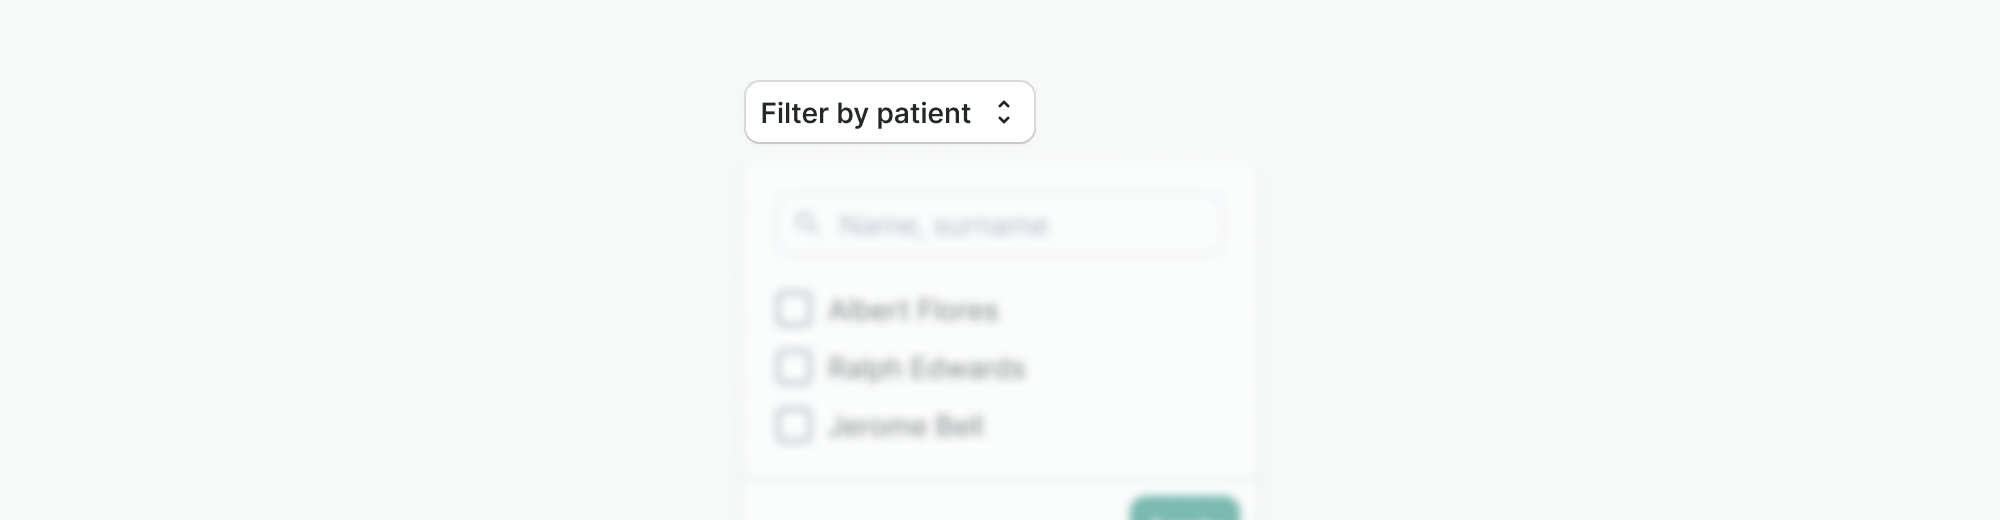The image size is (2000, 520).
Task: Check the Jerome Bell checkbox
Action: coord(794,425)
